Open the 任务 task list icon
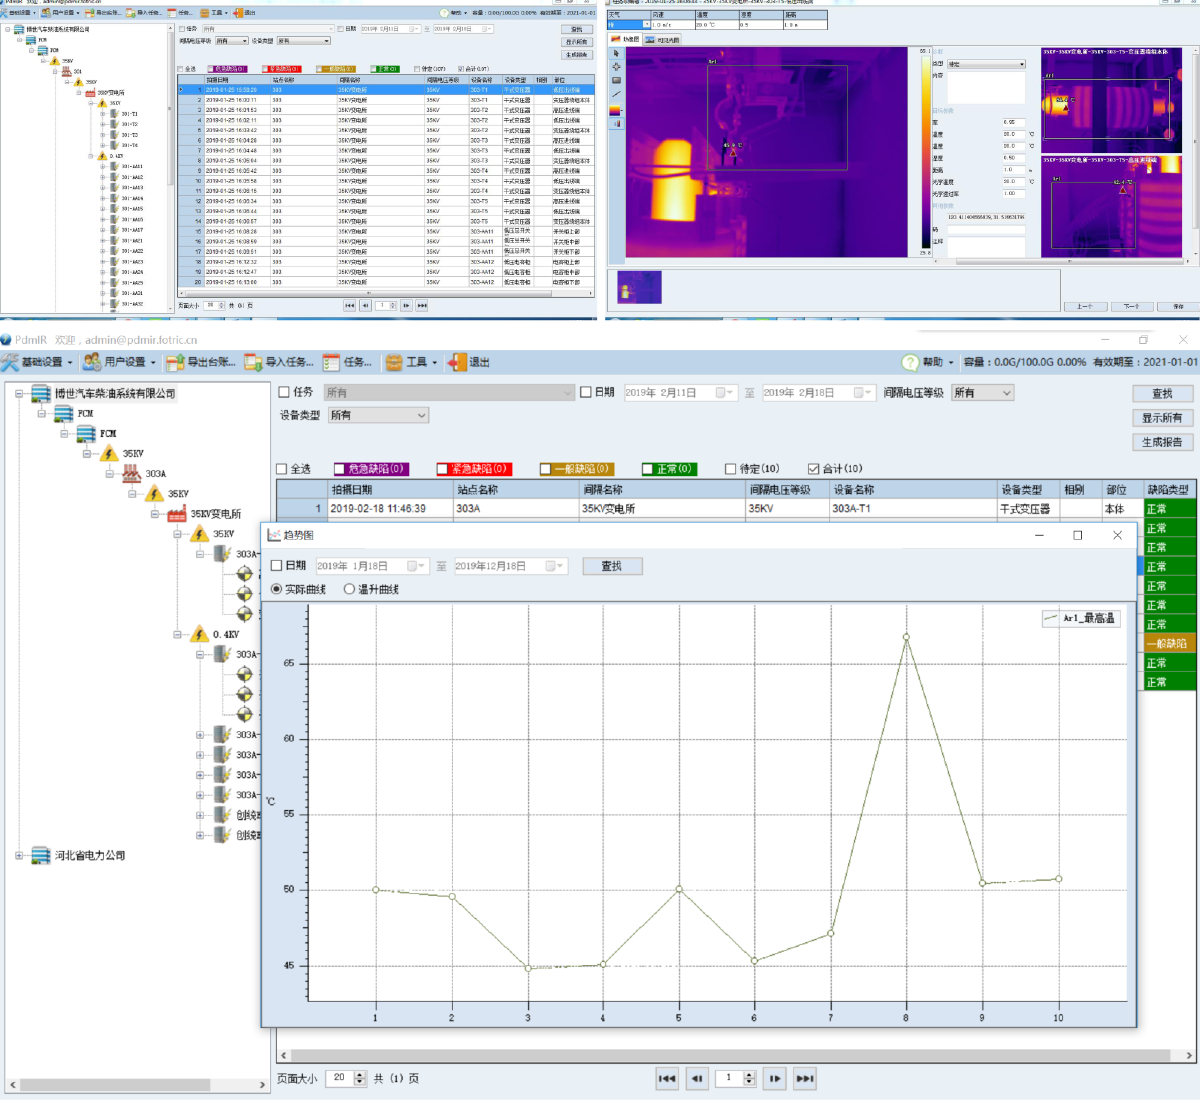1200x1100 pixels. (331, 362)
